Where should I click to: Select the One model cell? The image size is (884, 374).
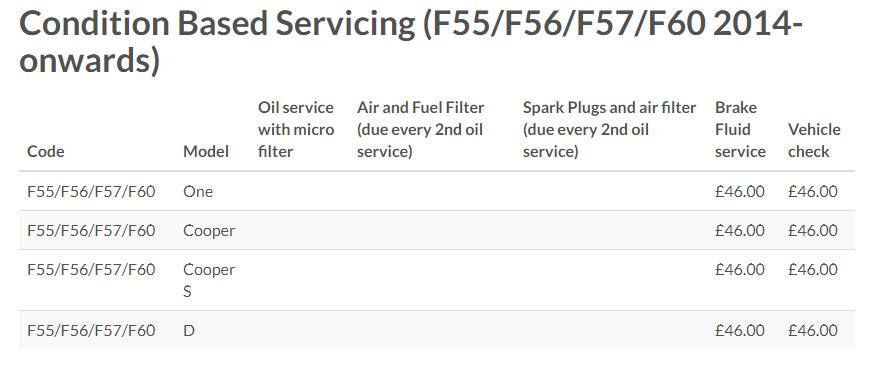(198, 192)
